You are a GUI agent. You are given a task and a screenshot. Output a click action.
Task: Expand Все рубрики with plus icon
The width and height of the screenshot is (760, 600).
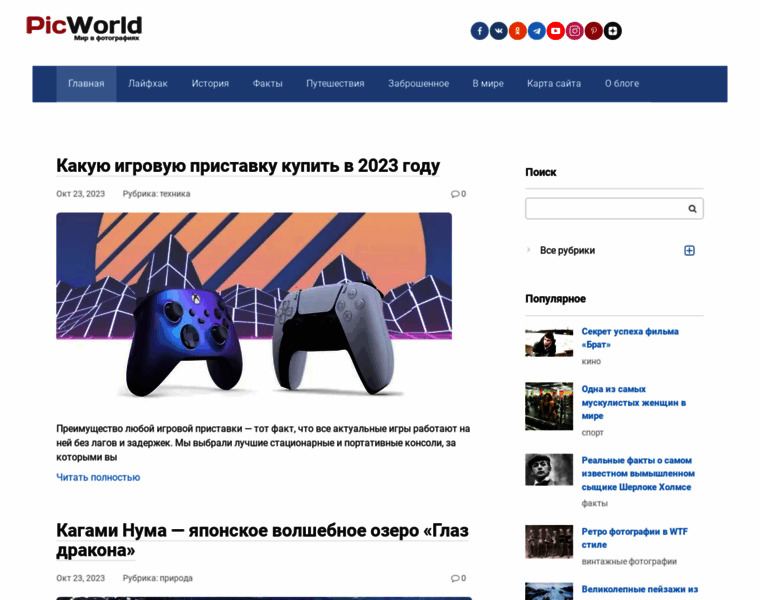(689, 251)
